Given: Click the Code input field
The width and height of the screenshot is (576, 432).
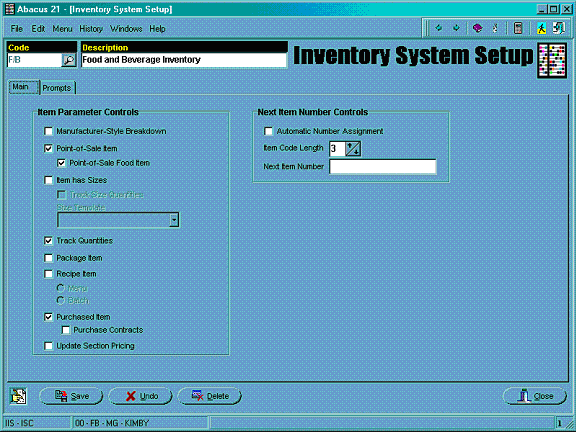Looking at the screenshot, I should click(x=34, y=60).
